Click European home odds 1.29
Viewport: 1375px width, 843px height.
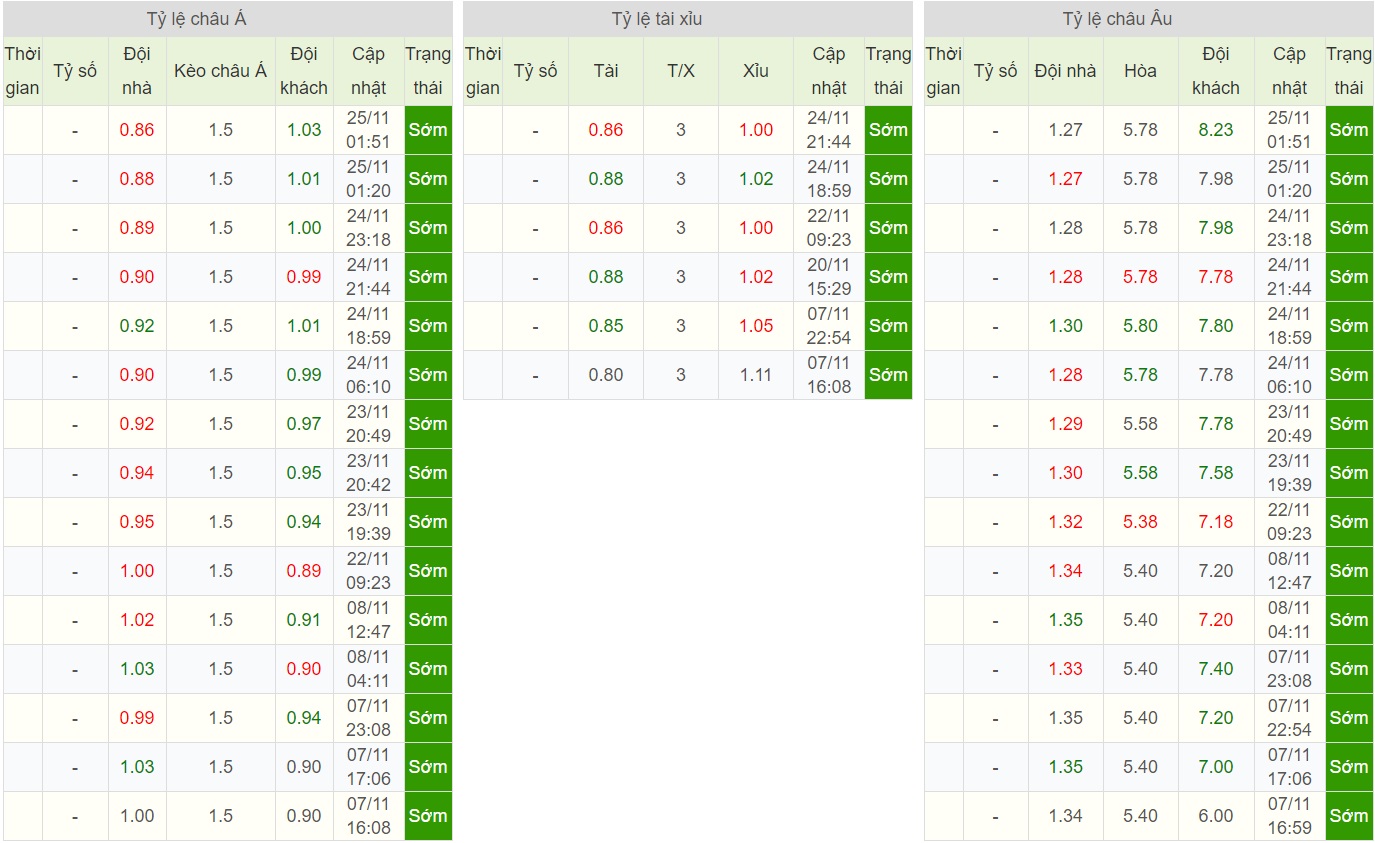pos(1066,424)
